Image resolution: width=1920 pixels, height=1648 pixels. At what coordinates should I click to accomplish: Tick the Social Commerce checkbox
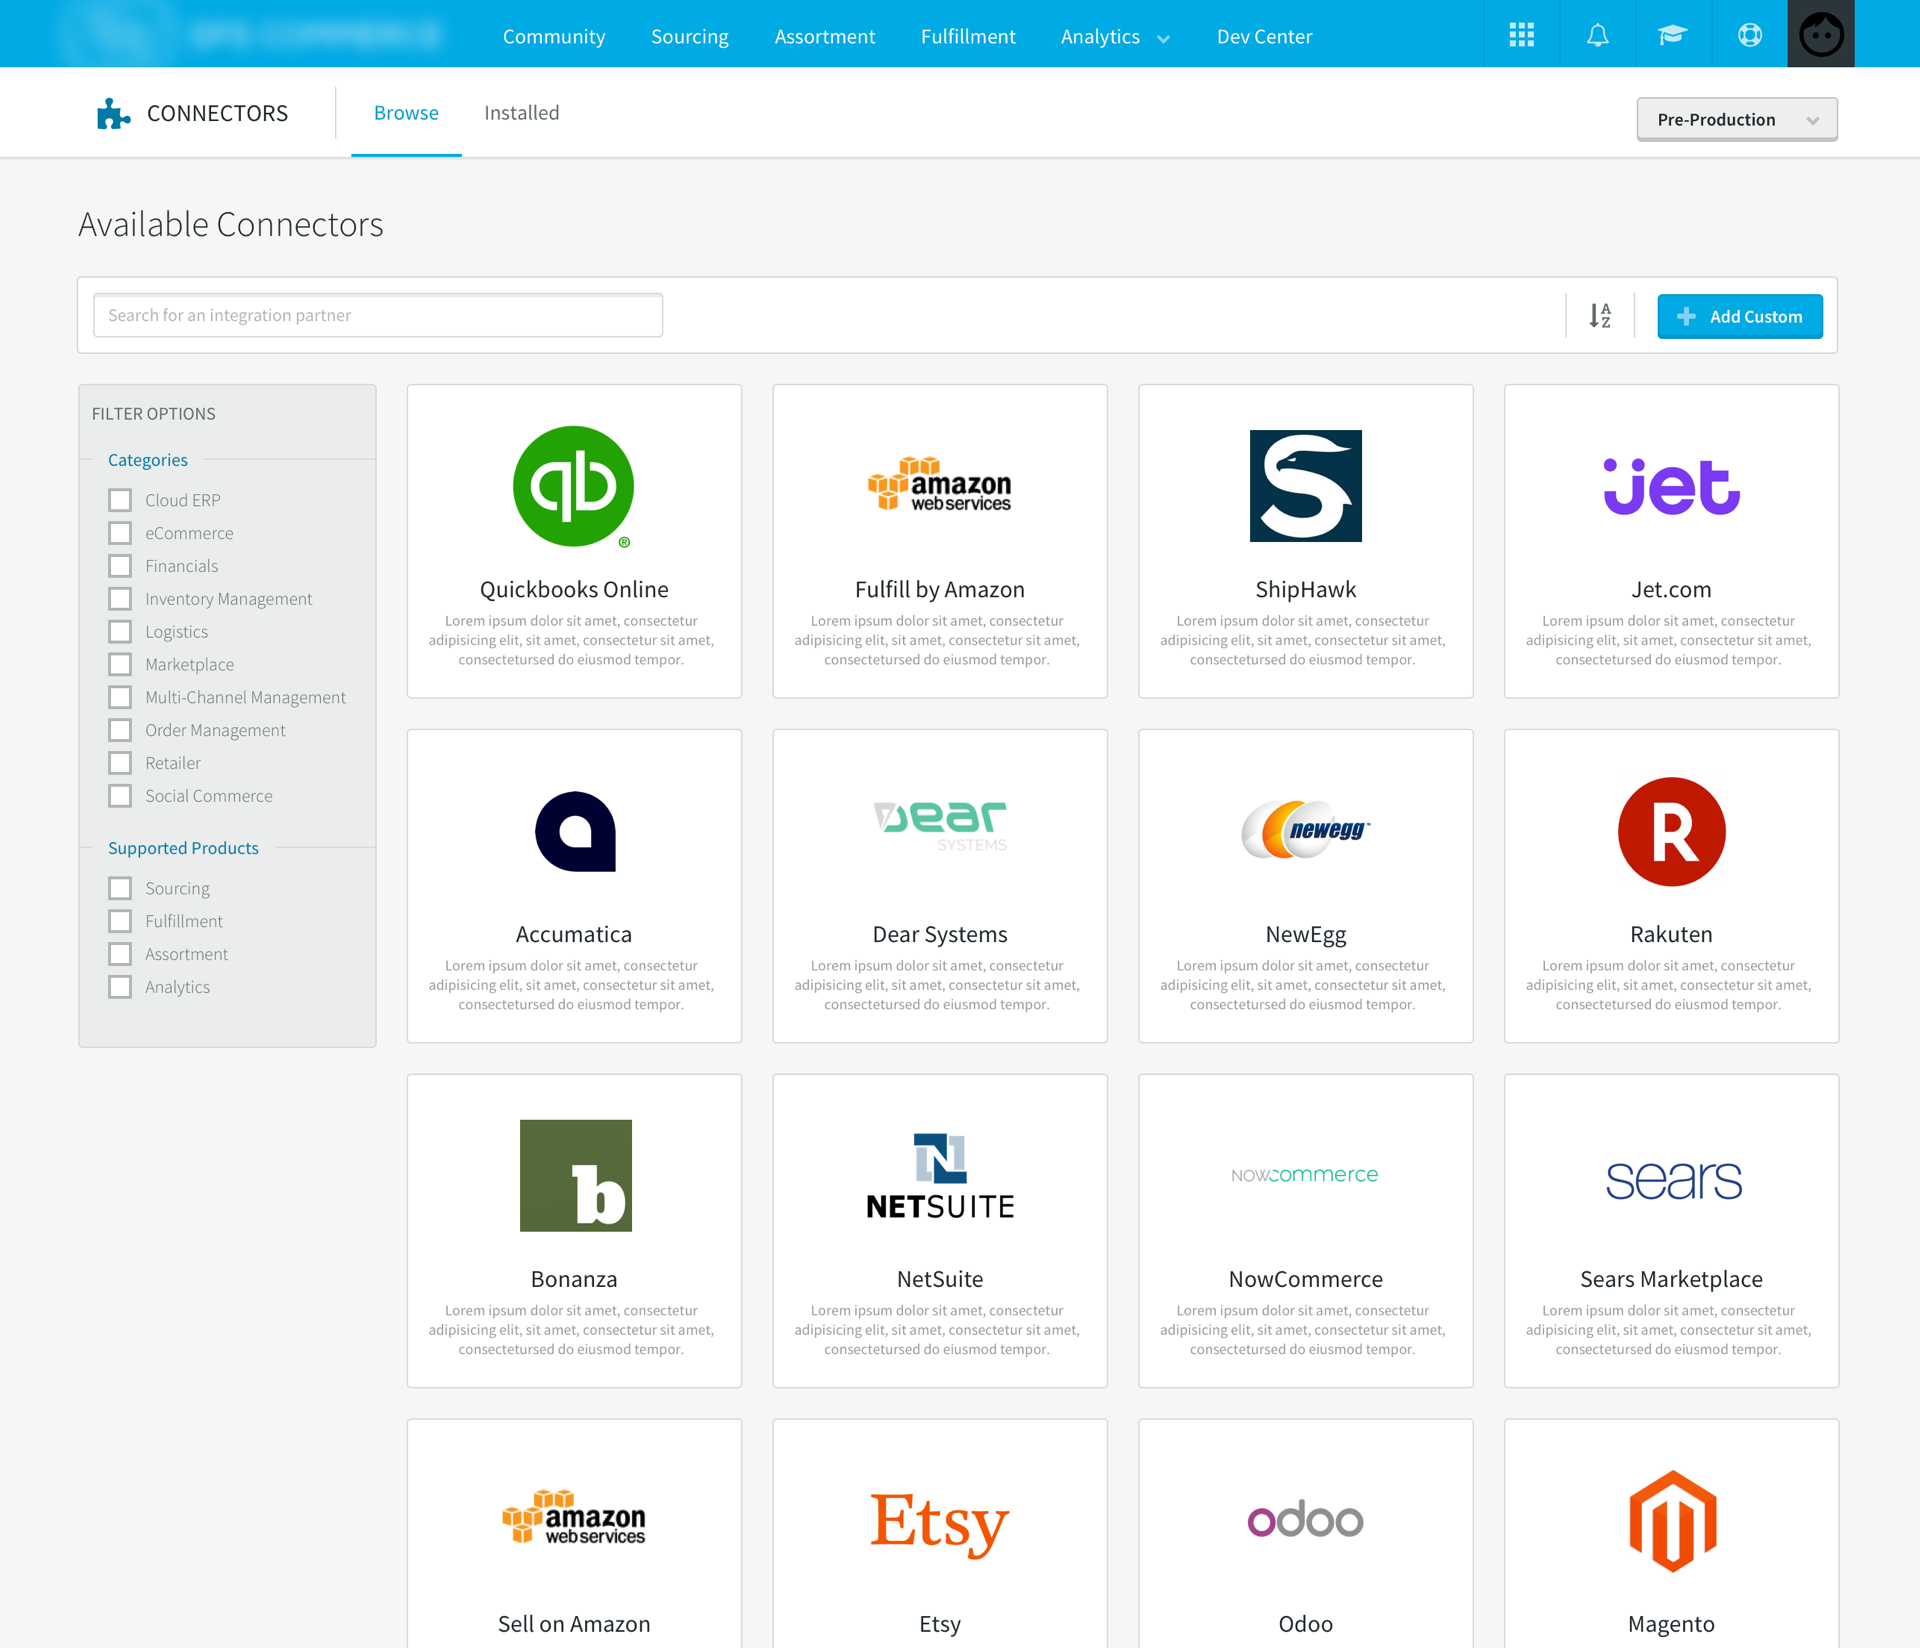point(120,796)
